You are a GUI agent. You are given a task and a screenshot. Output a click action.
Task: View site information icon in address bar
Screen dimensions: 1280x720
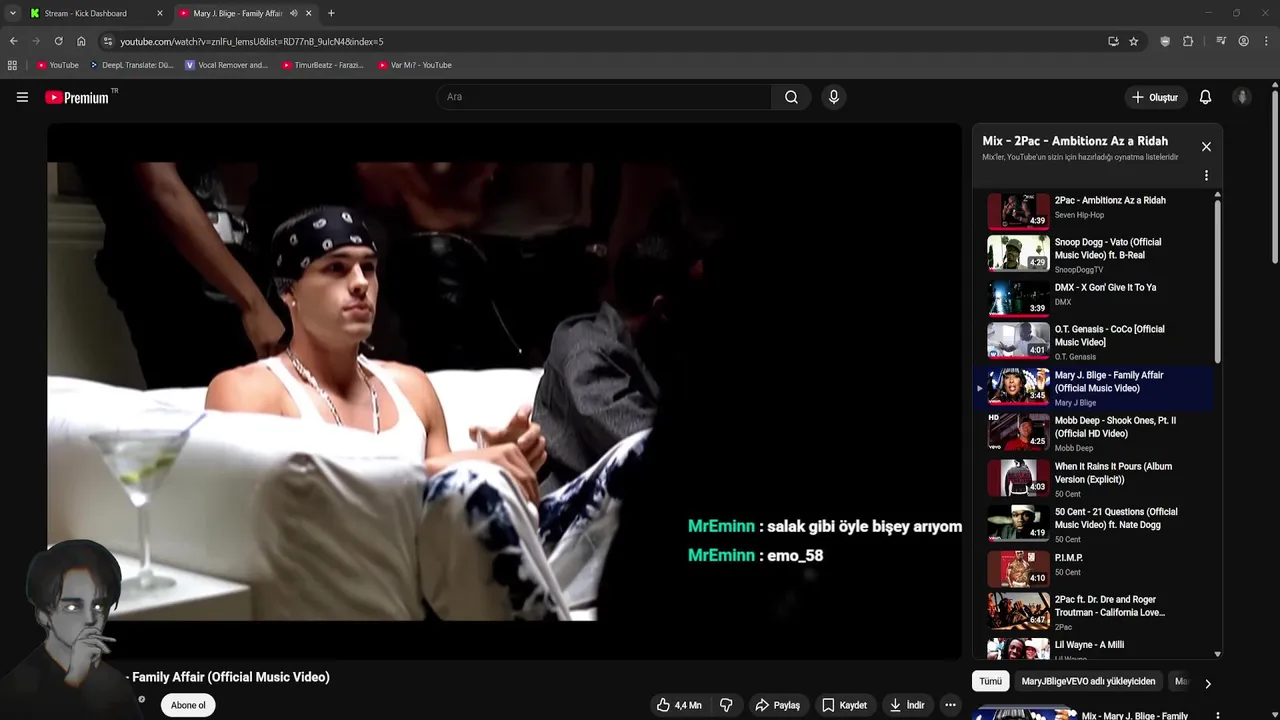point(108,41)
